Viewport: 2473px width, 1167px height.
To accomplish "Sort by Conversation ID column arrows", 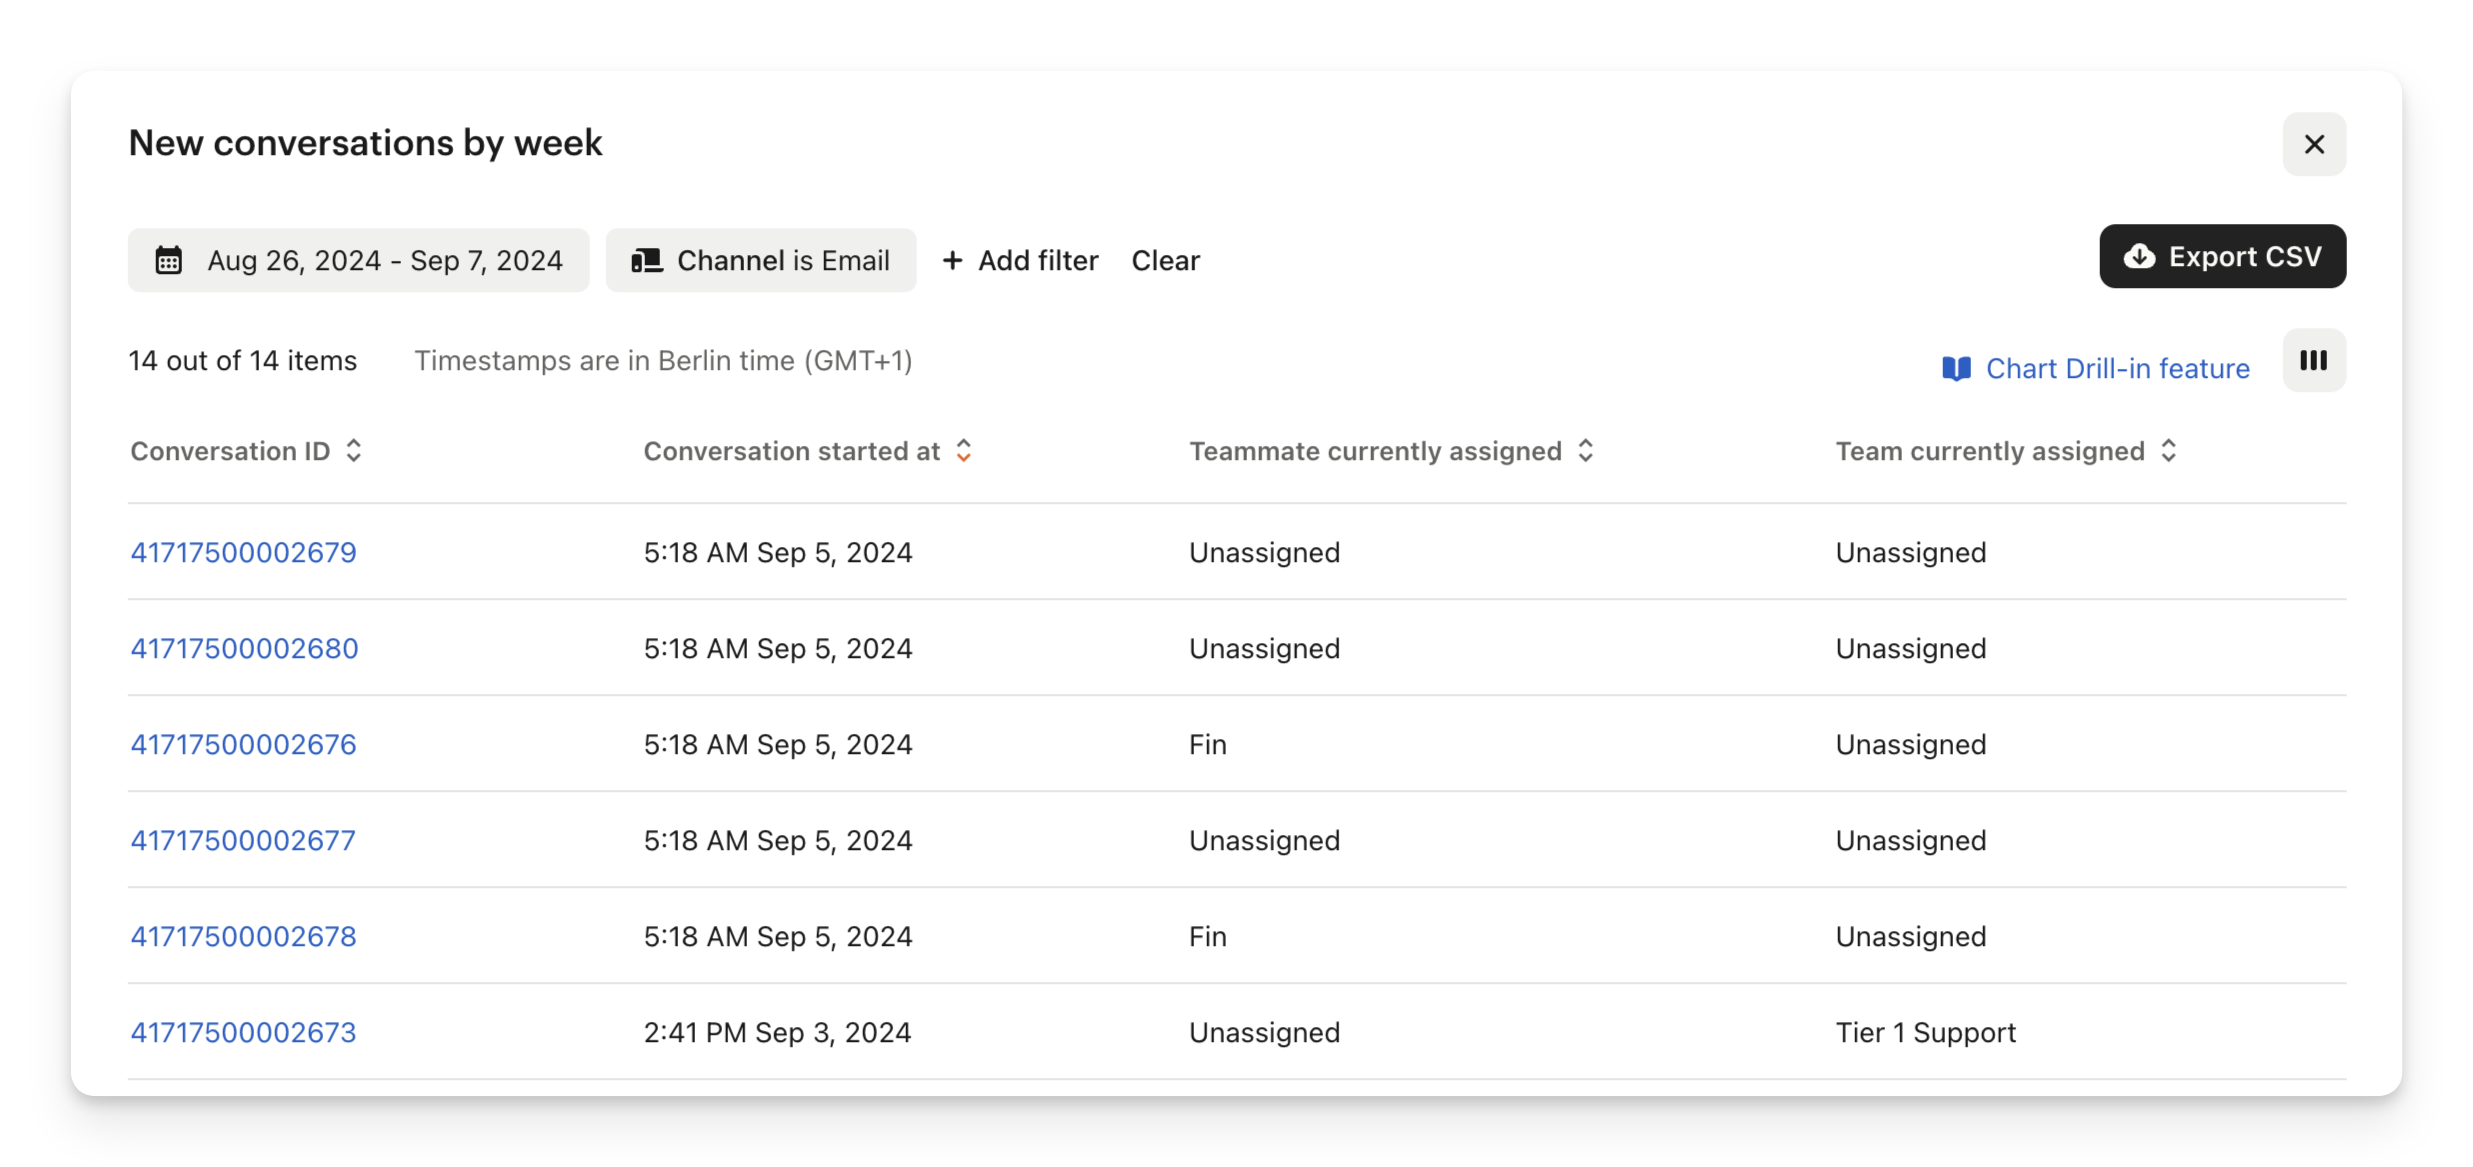I will (x=354, y=451).
